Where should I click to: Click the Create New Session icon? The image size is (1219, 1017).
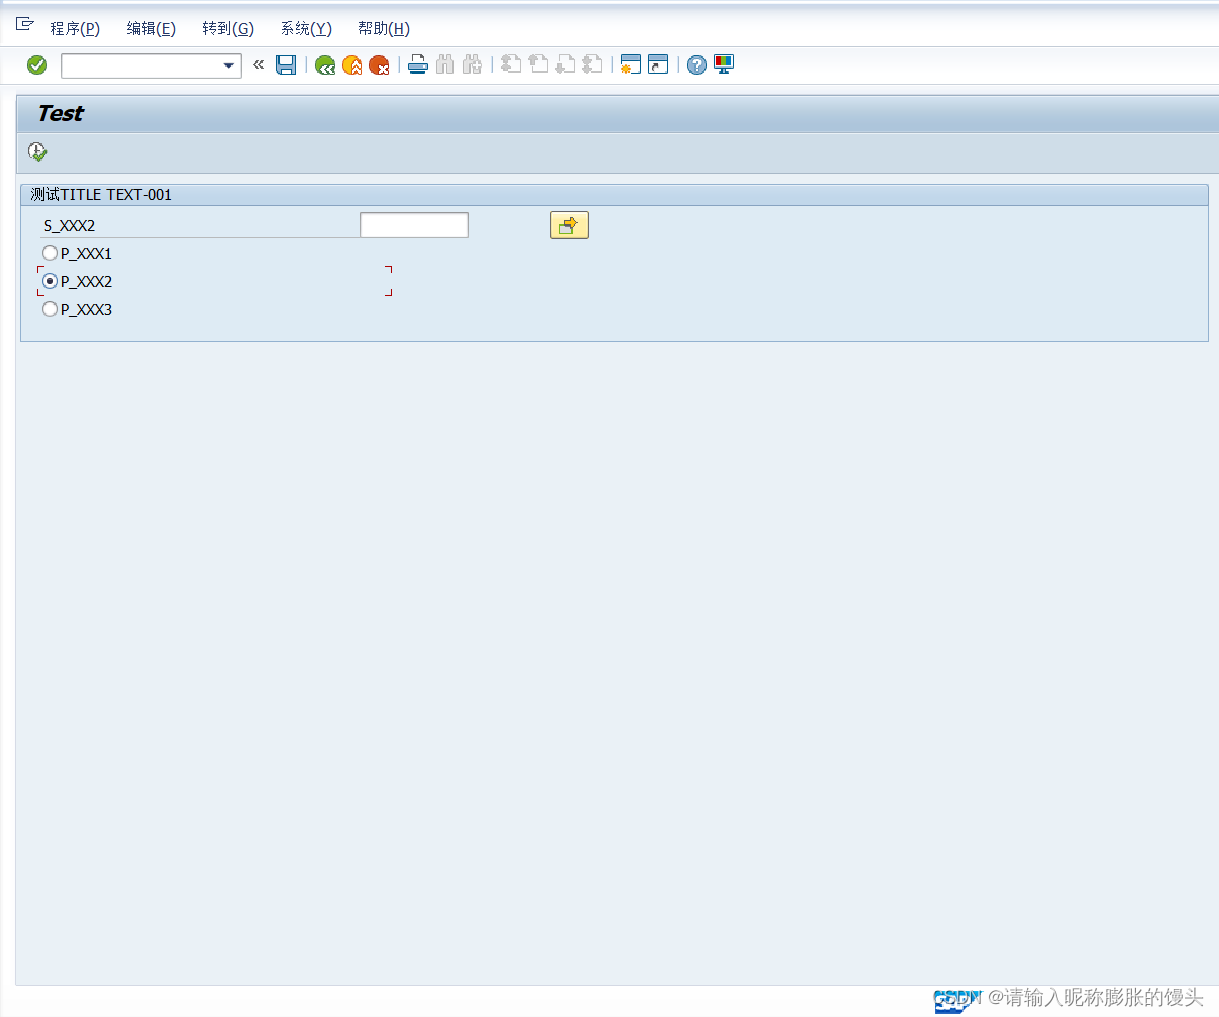tap(630, 65)
